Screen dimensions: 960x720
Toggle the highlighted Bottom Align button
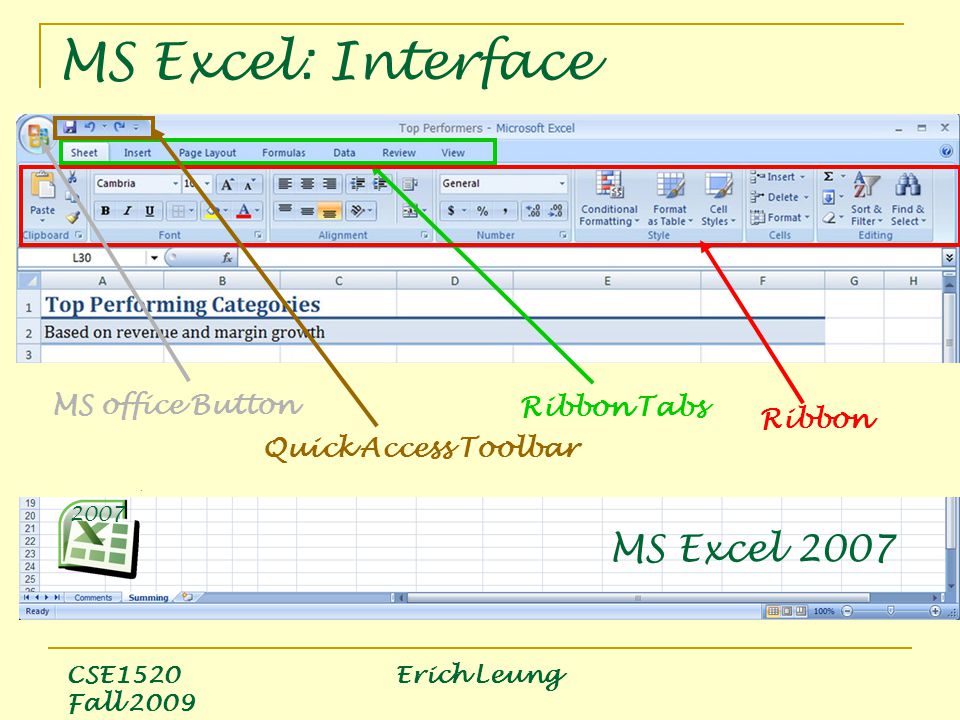pos(329,211)
